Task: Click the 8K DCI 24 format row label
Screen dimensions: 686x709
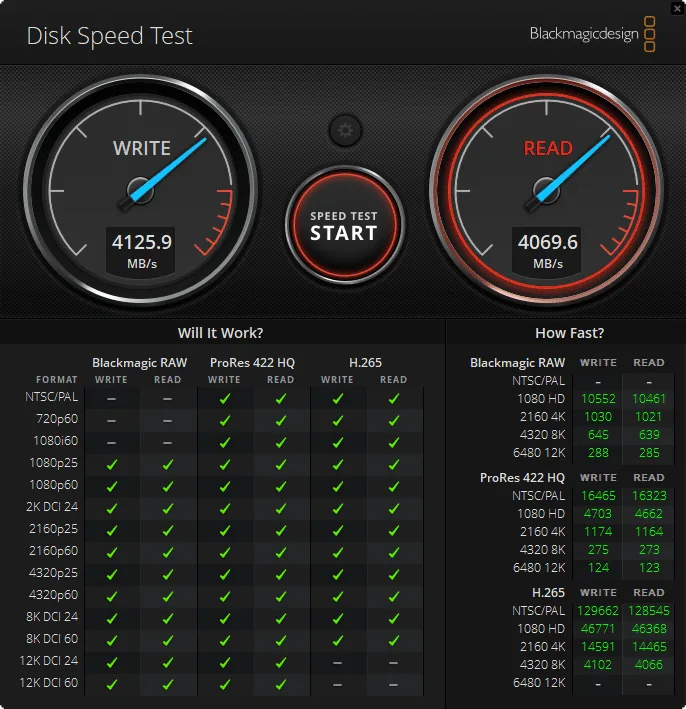Action: (x=52, y=617)
